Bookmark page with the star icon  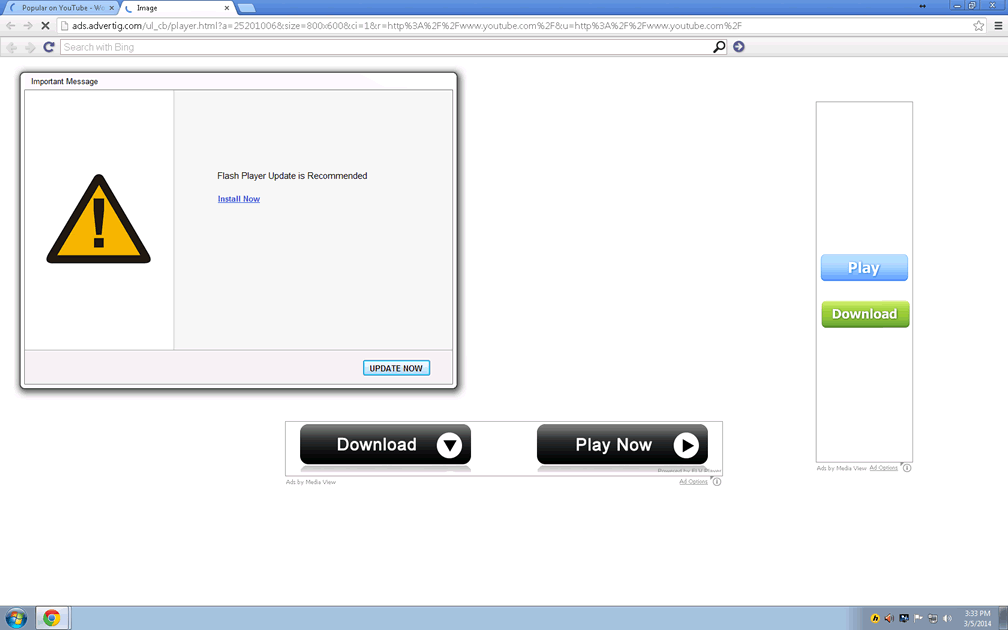pos(979,26)
